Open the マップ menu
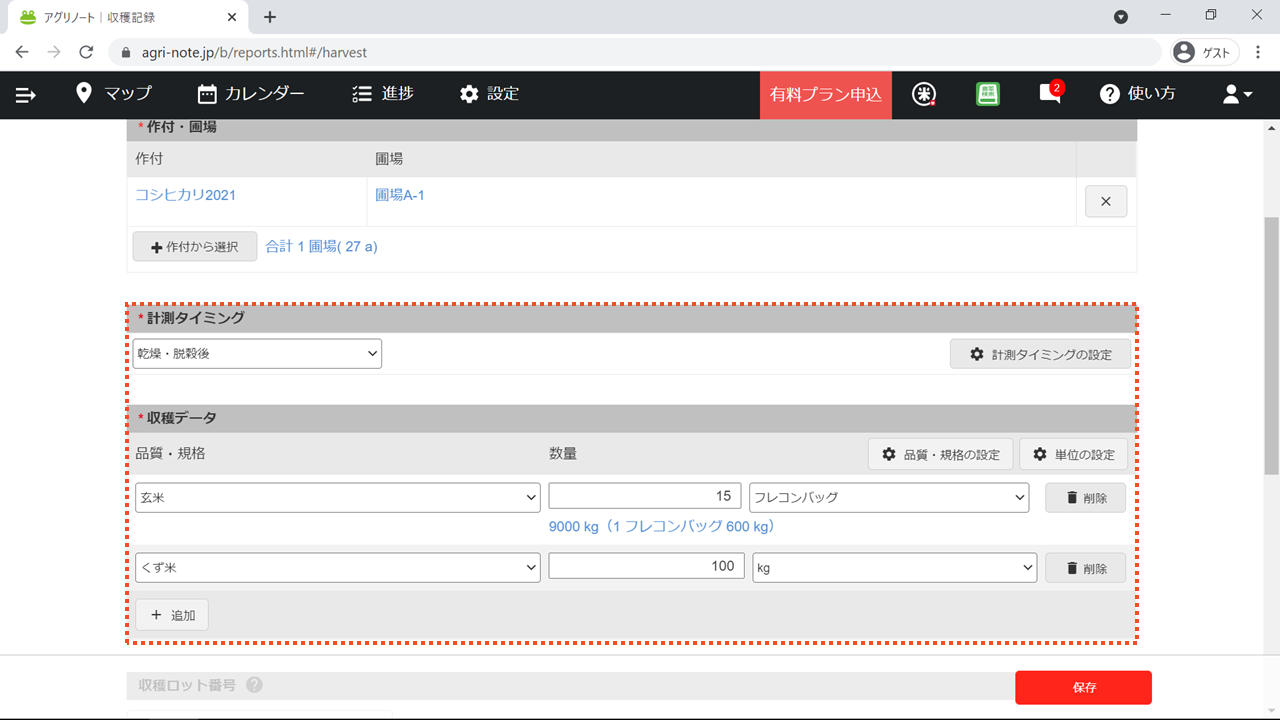This screenshot has height=720, width=1280. point(114,94)
